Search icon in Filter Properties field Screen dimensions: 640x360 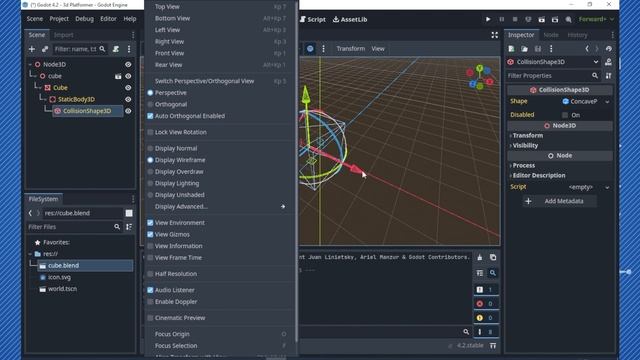tap(595, 76)
